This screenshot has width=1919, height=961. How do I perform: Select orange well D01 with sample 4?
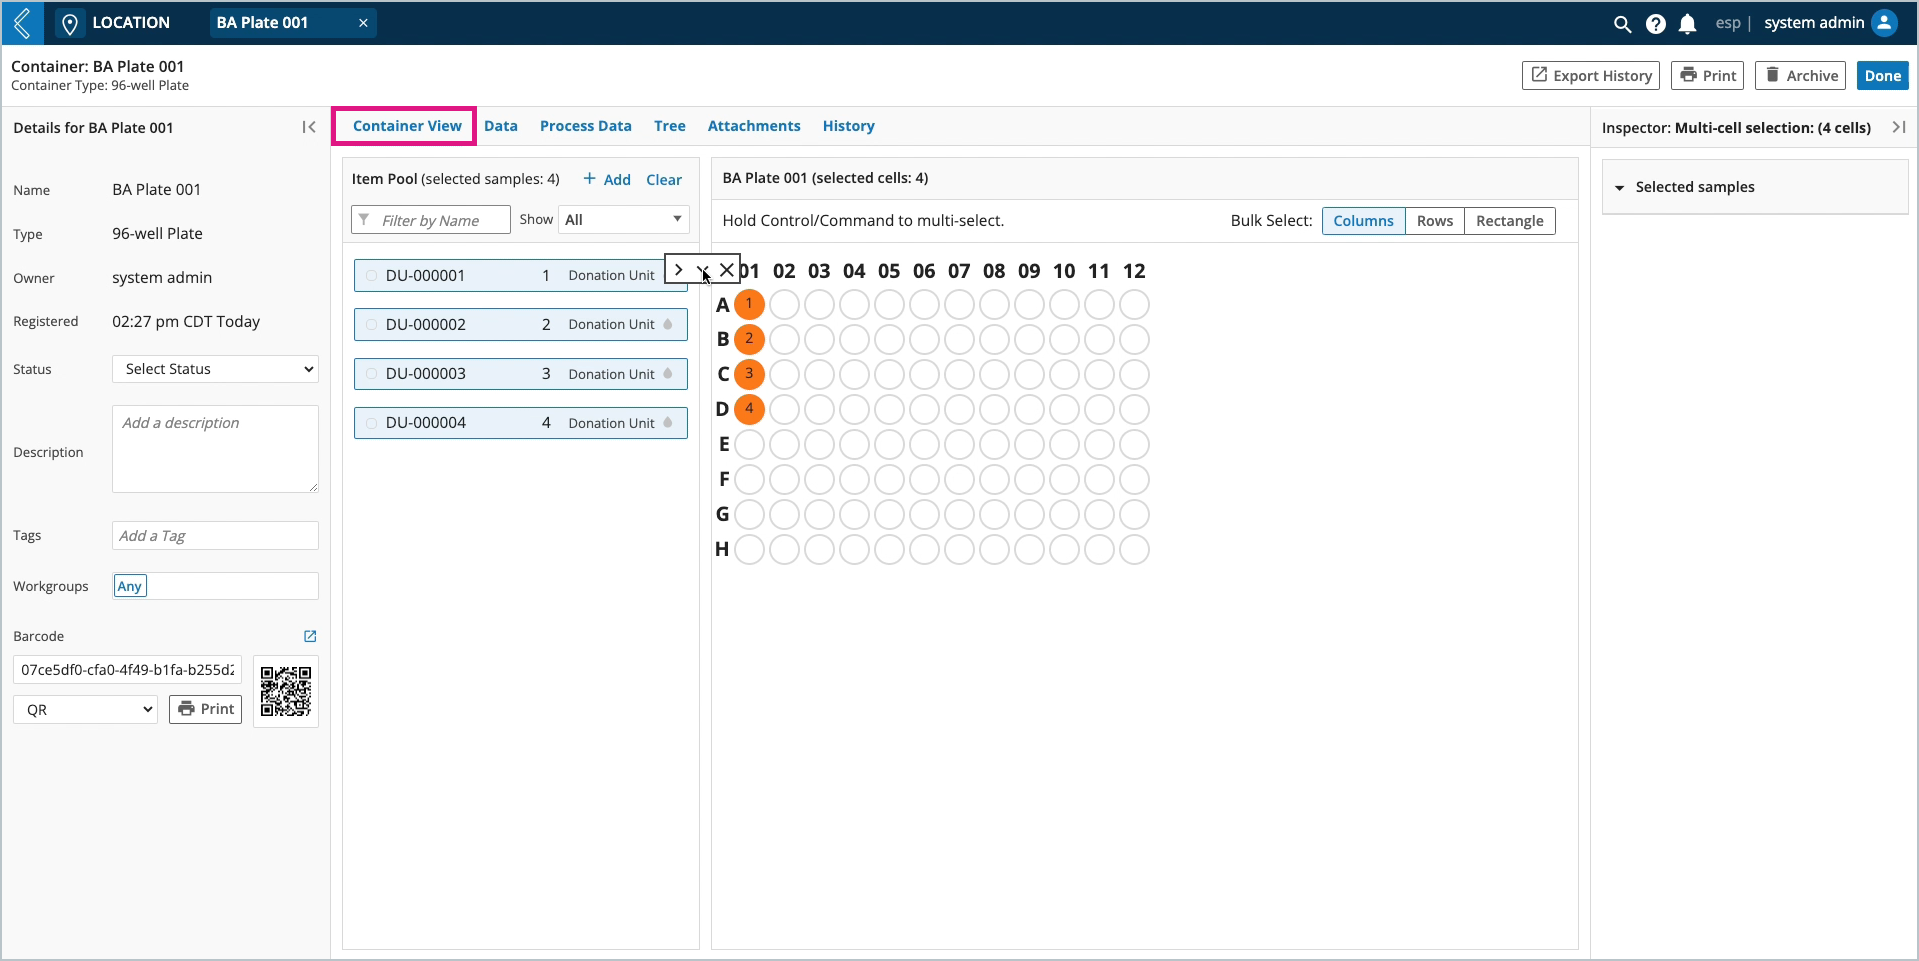[749, 409]
